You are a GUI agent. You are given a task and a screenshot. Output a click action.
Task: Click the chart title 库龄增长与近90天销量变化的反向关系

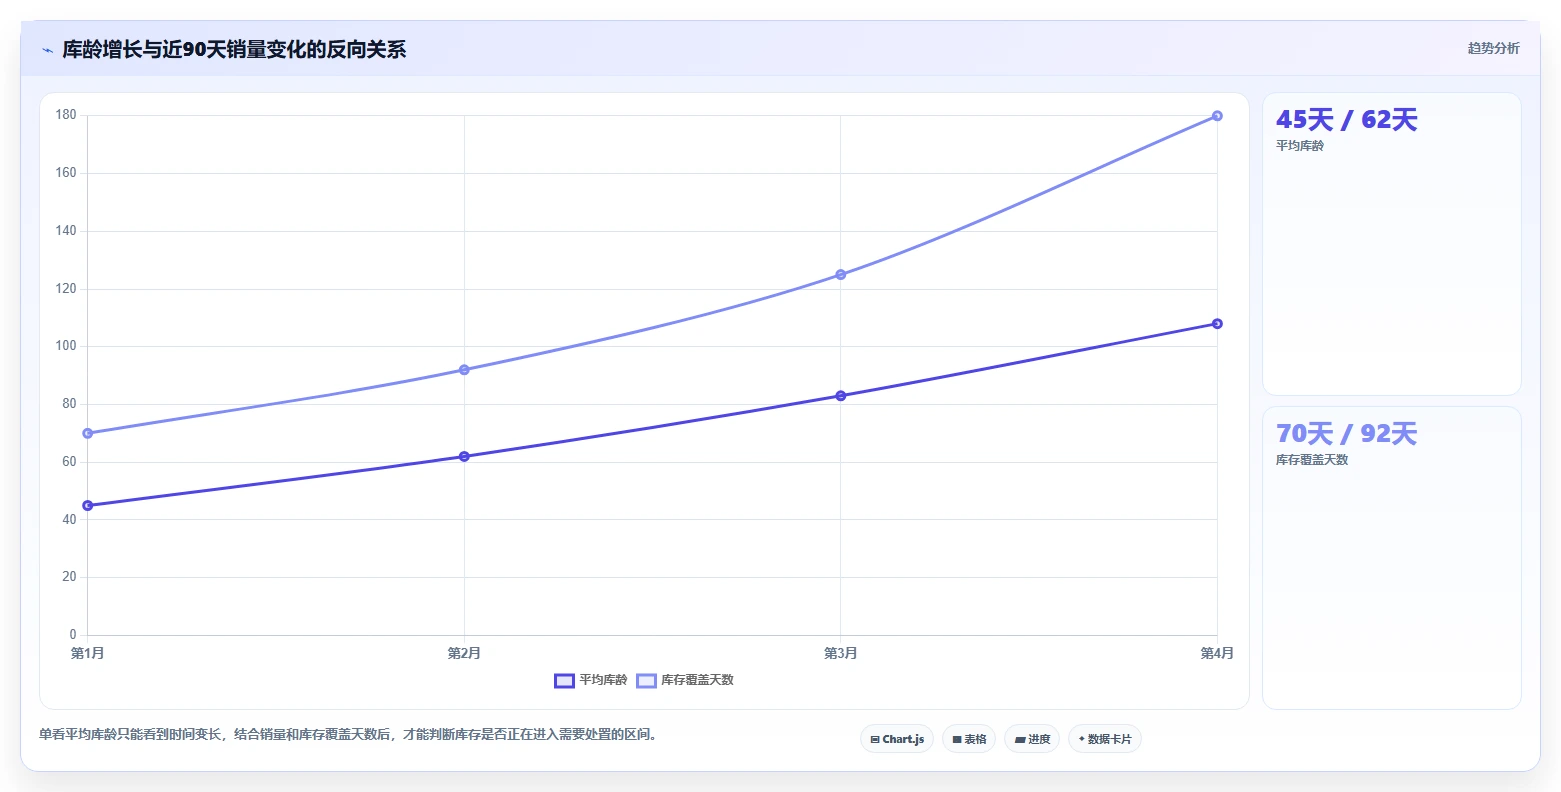235,50
